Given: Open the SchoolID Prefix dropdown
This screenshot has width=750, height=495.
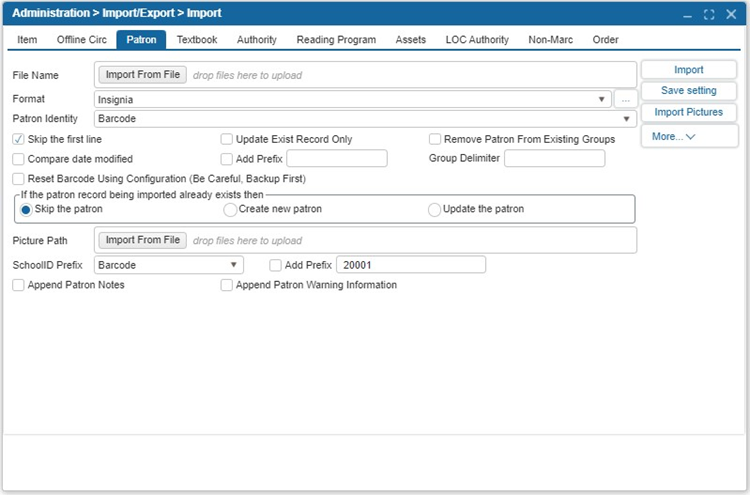Looking at the screenshot, I should 168,265.
